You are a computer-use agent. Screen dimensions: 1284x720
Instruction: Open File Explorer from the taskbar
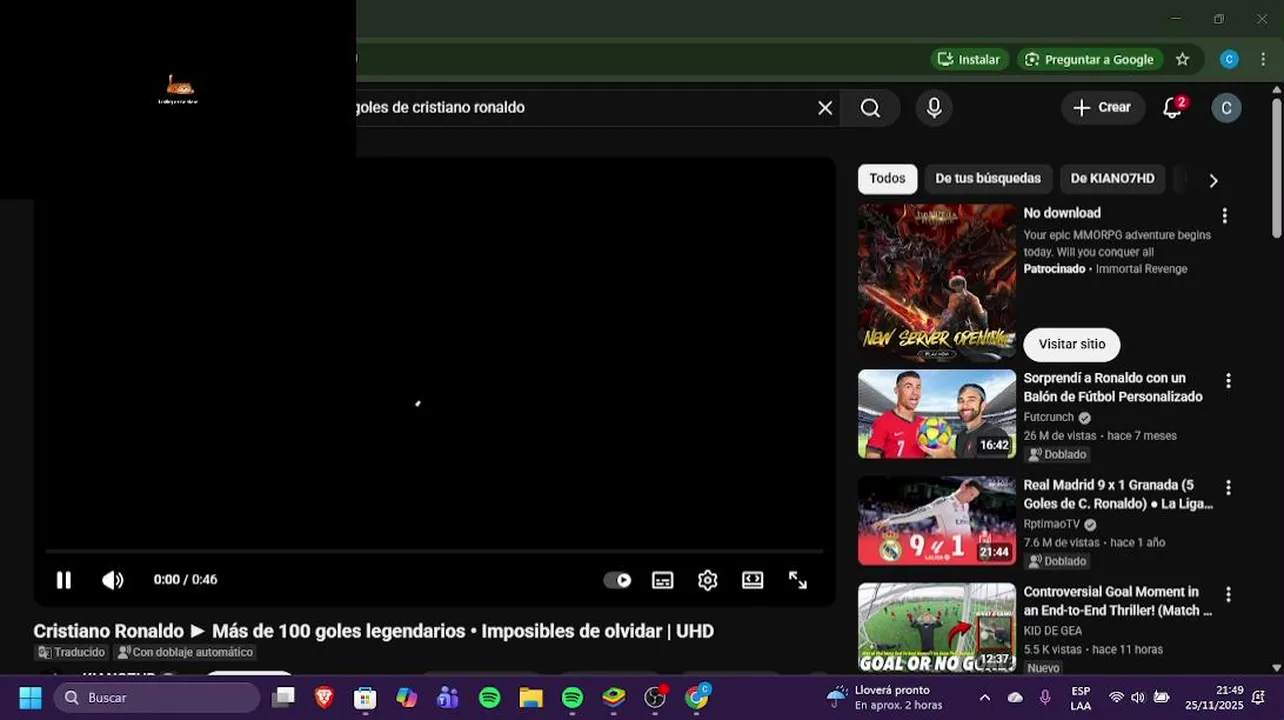(530, 698)
